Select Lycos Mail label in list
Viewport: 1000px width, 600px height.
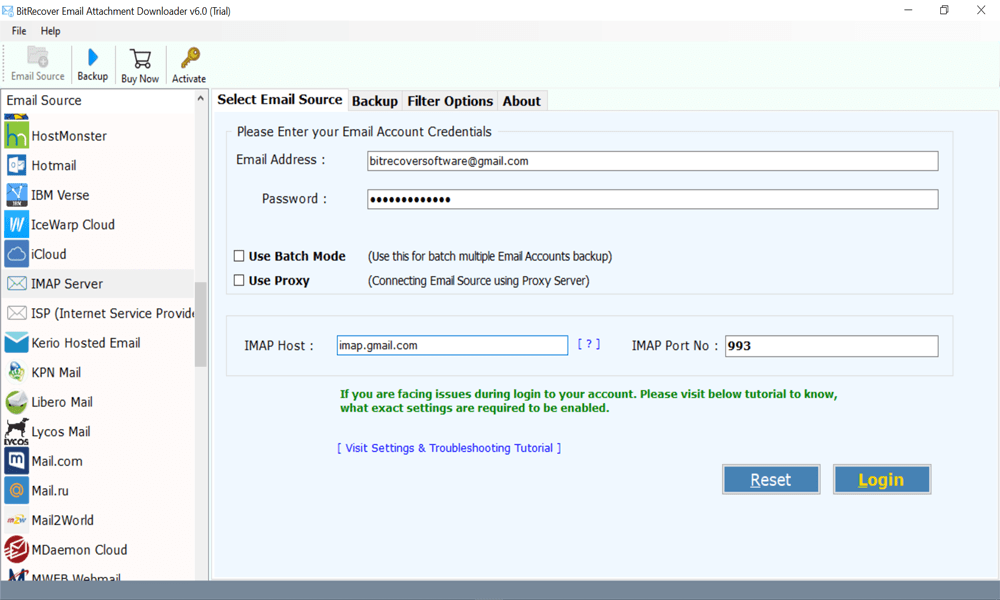[61, 432]
